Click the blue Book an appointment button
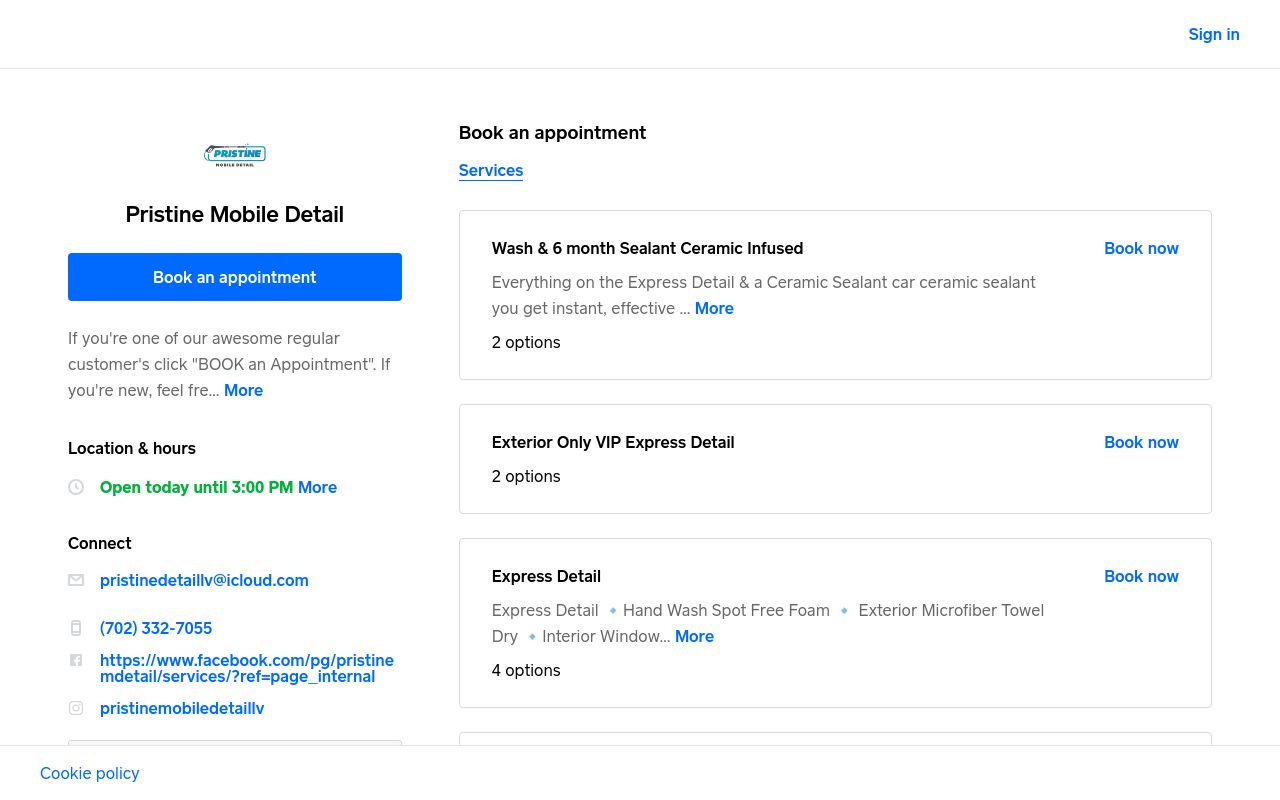 pos(235,277)
